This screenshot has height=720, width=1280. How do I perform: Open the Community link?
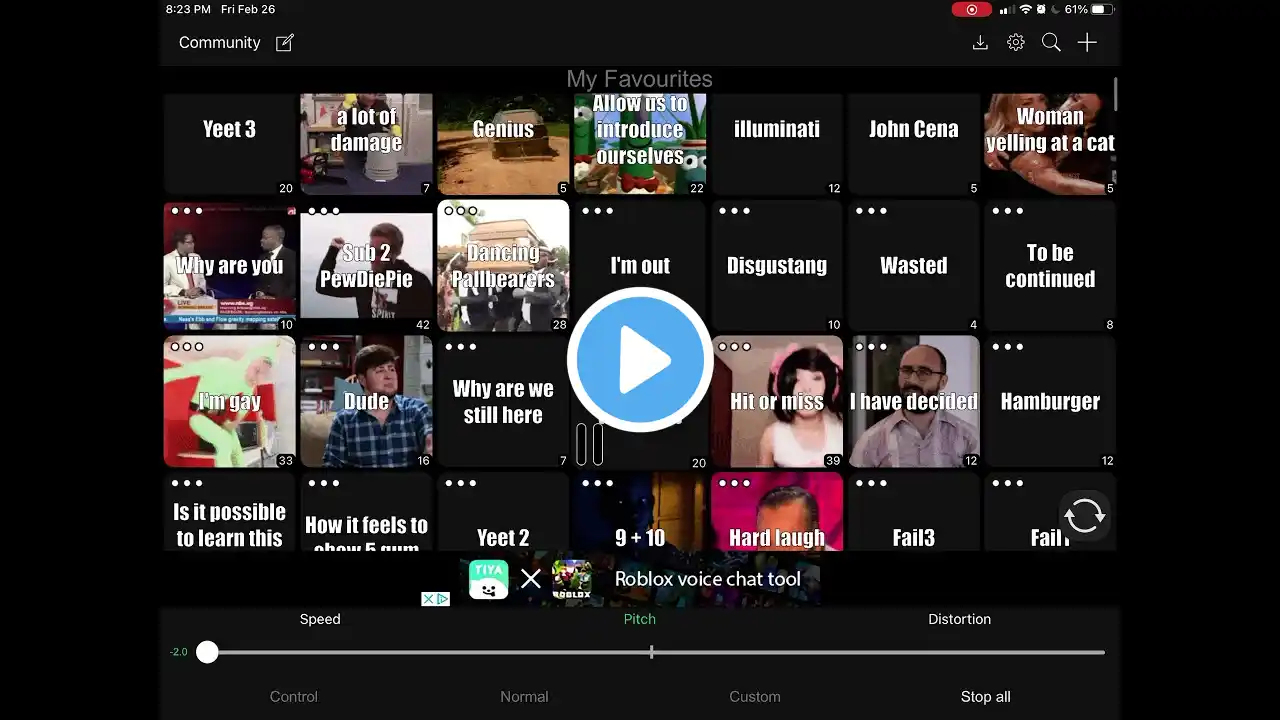(x=219, y=43)
